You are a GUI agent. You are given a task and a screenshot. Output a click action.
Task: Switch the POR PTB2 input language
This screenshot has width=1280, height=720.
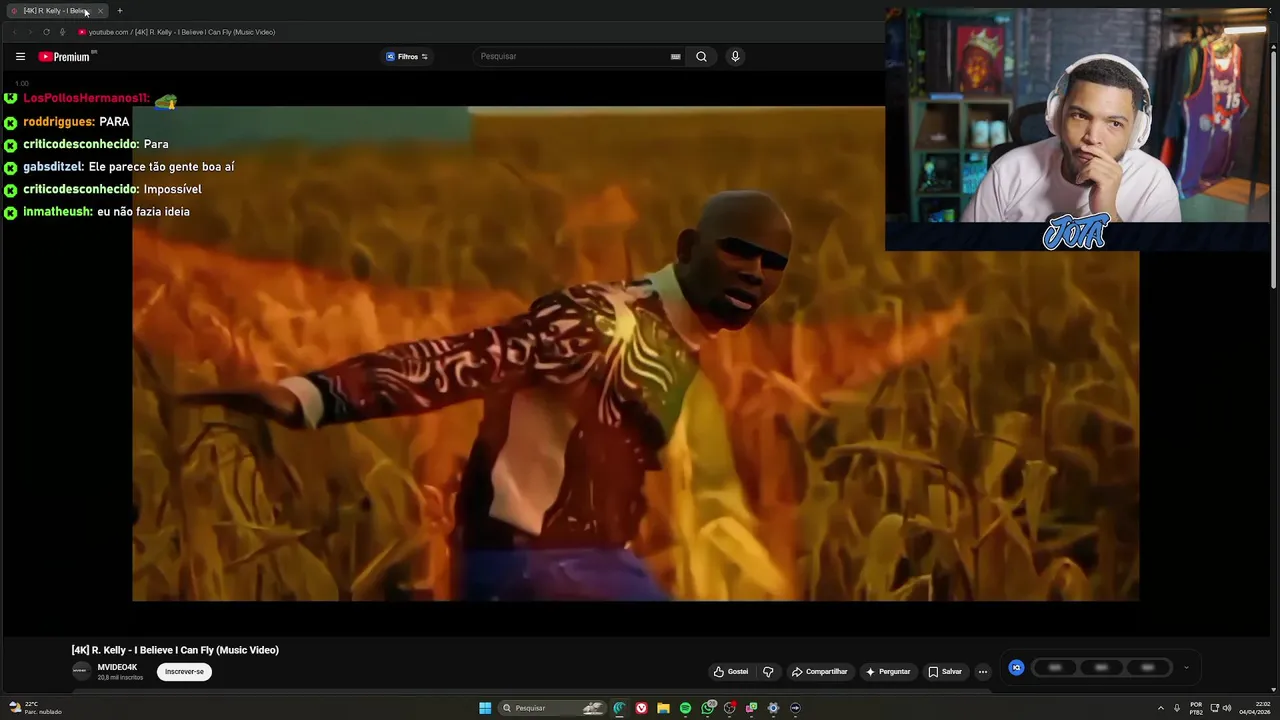point(1196,708)
